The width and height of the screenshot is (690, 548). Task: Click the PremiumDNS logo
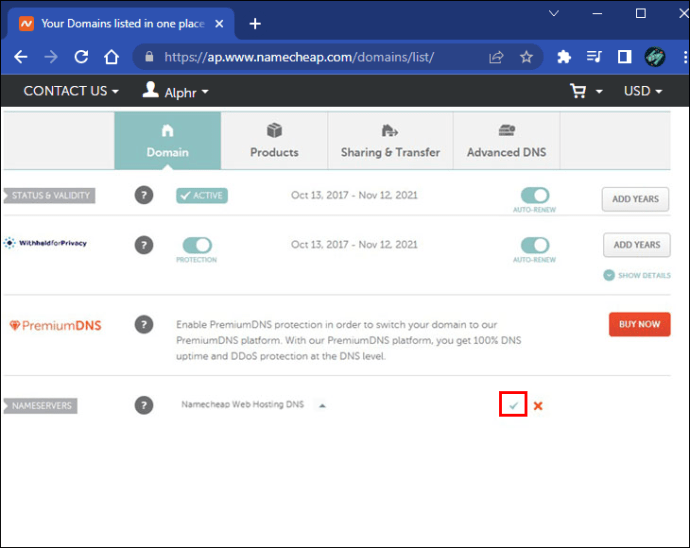(55, 326)
